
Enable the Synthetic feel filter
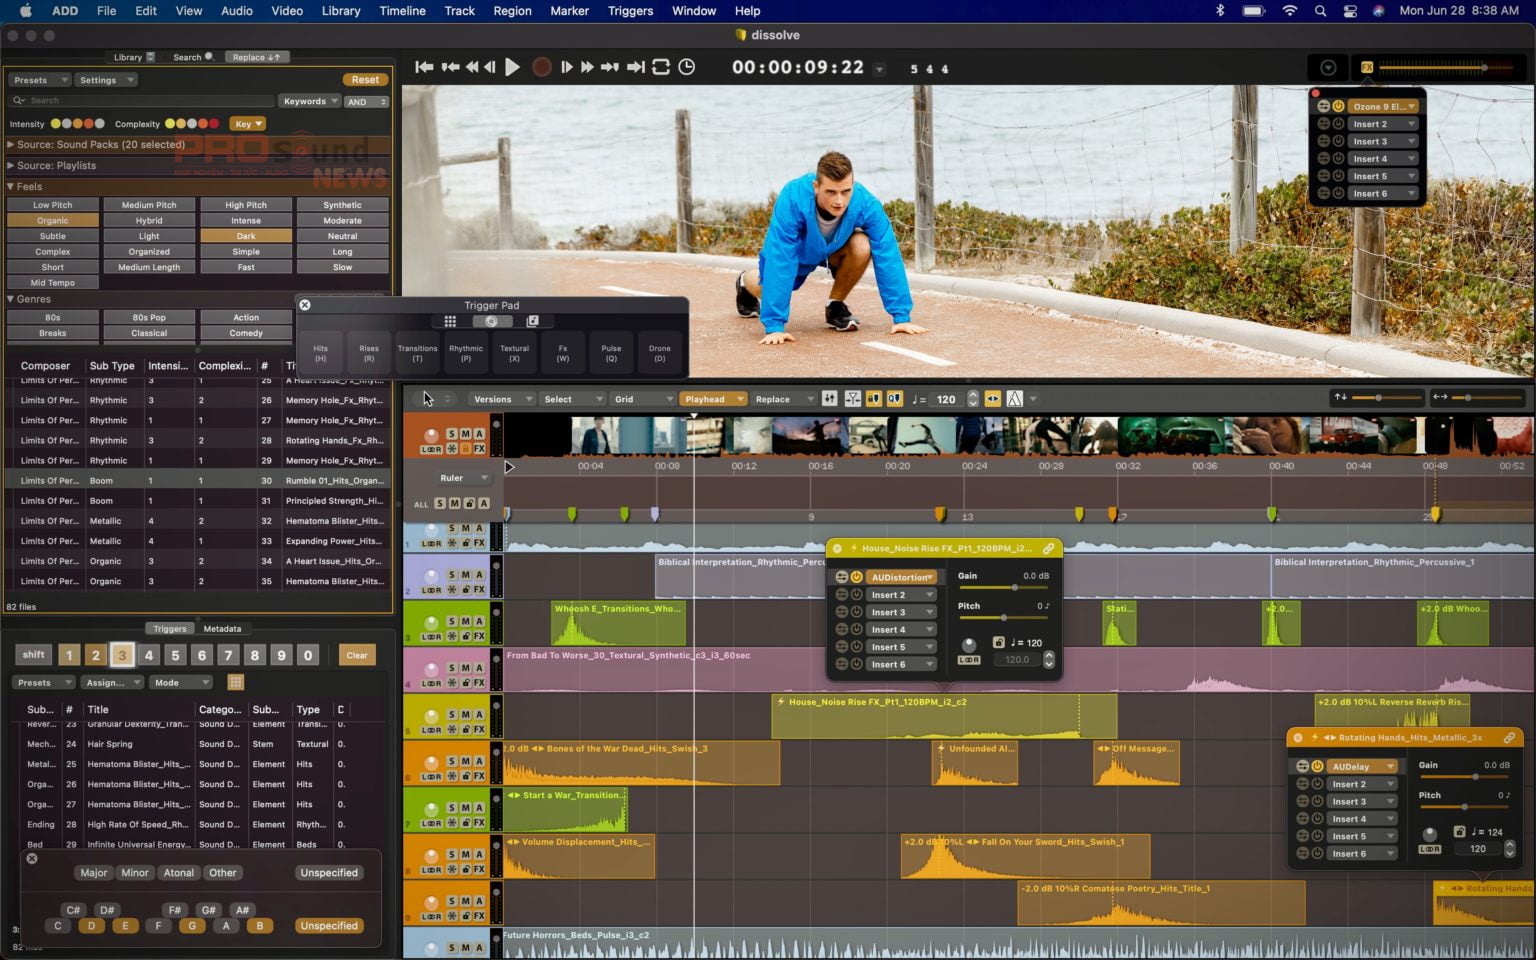(x=342, y=205)
